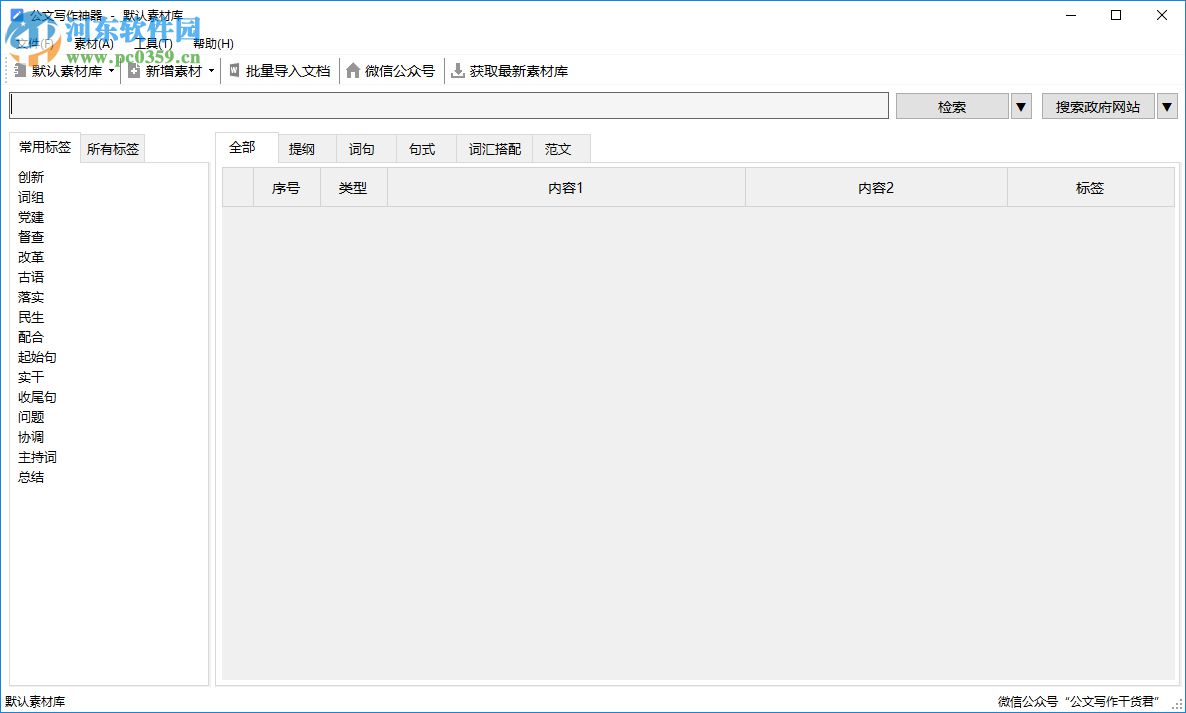Viewport: 1186px width, 713px height.
Task: Minimize the application window
Action: pyautogui.click(x=1071, y=15)
